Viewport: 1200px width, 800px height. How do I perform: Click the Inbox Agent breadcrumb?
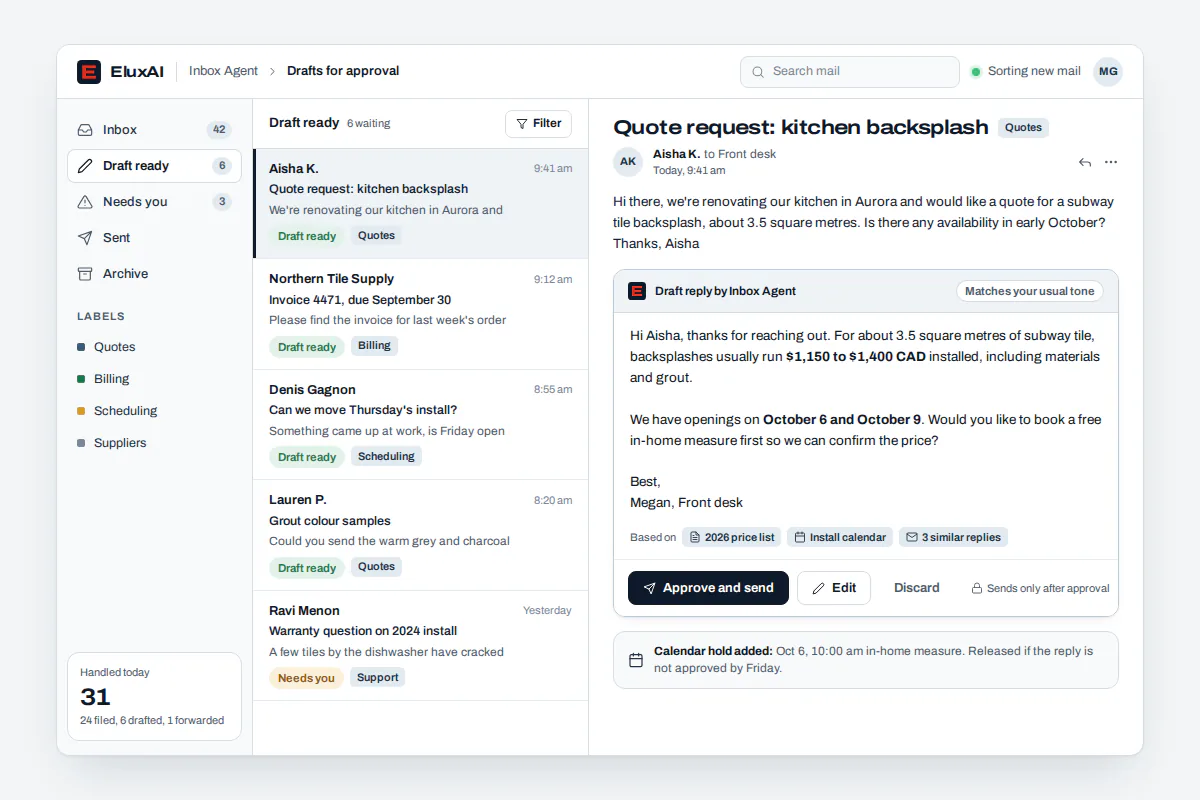click(223, 71)
